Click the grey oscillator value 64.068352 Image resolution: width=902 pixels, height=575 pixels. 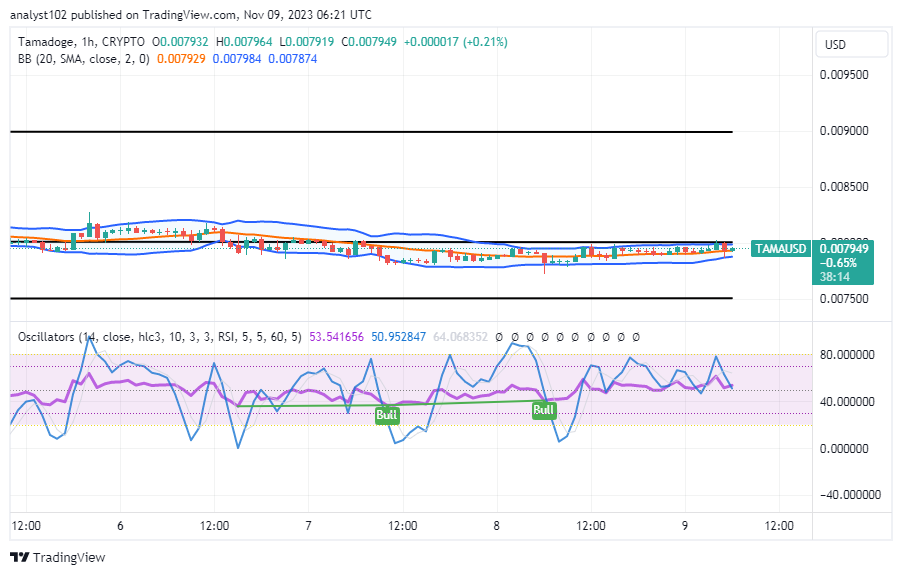(460, 337)
